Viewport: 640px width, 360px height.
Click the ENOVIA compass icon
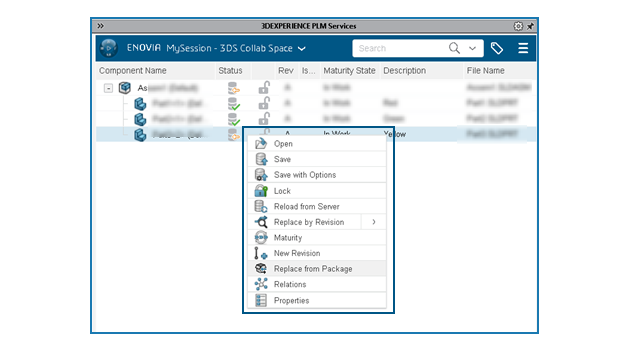pyautogui.click(x=109, y=48)
